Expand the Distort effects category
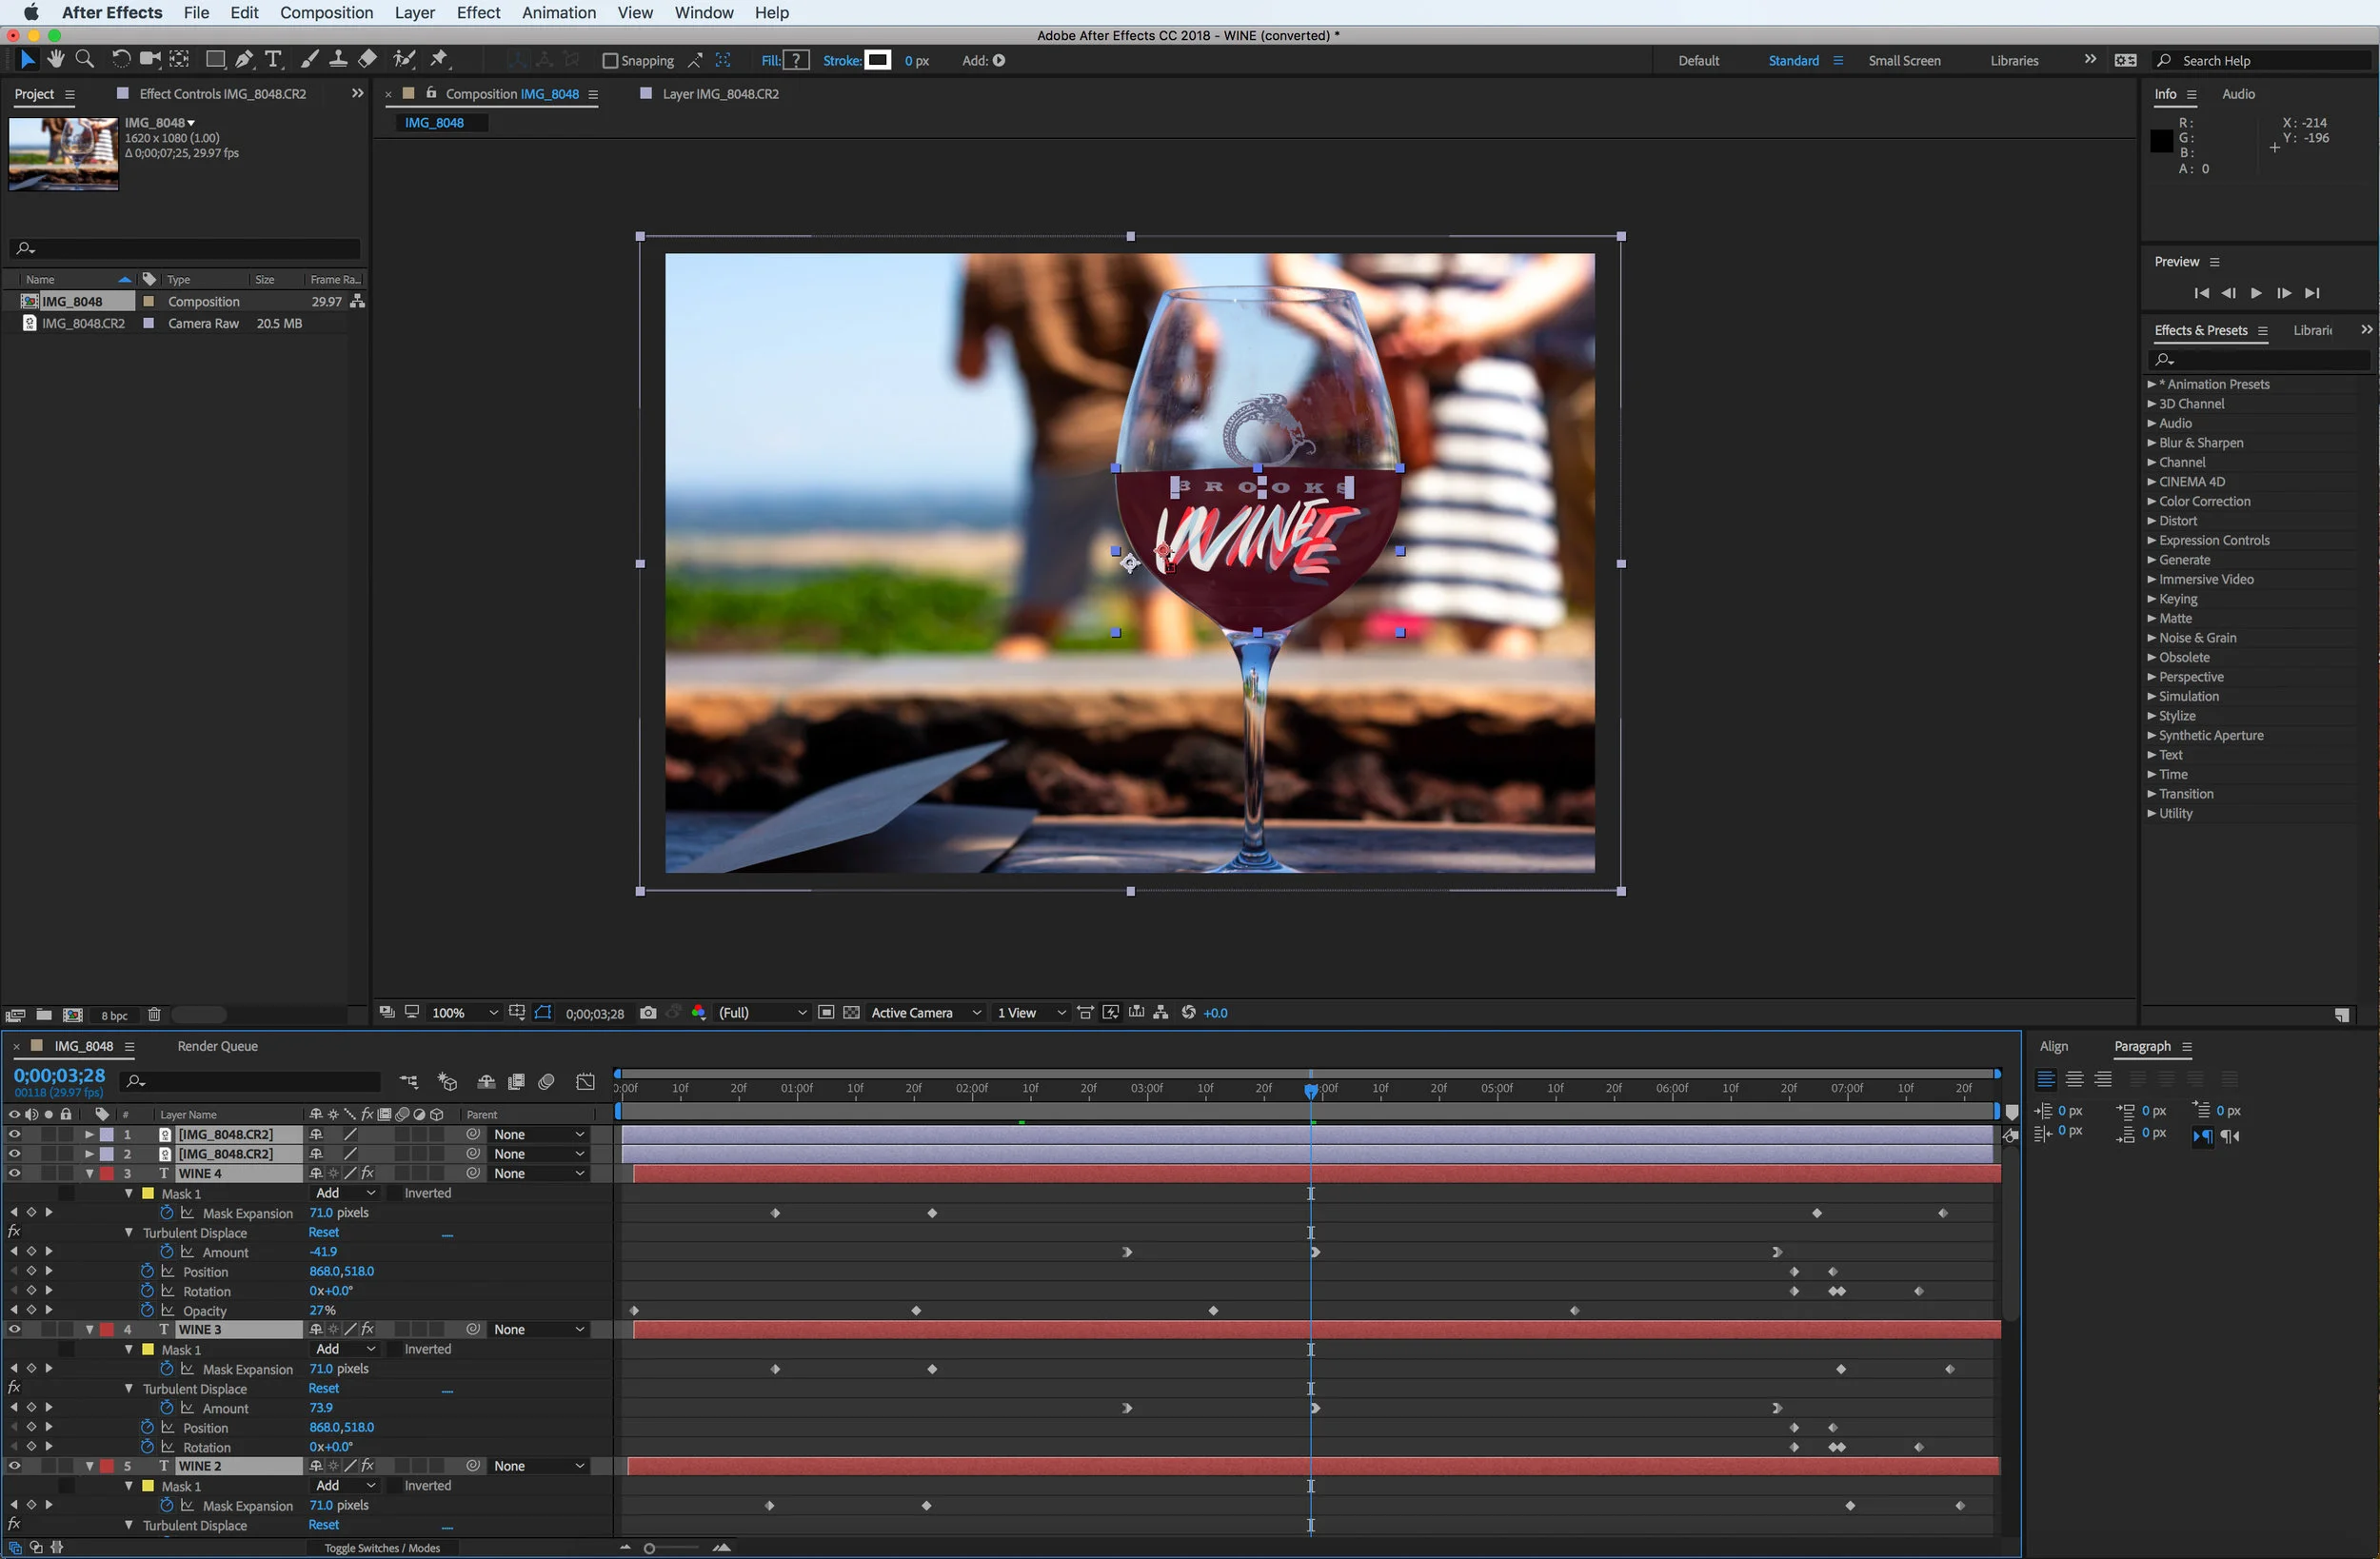This screenshot has width=2380, height=1559. coord(2152,521)
